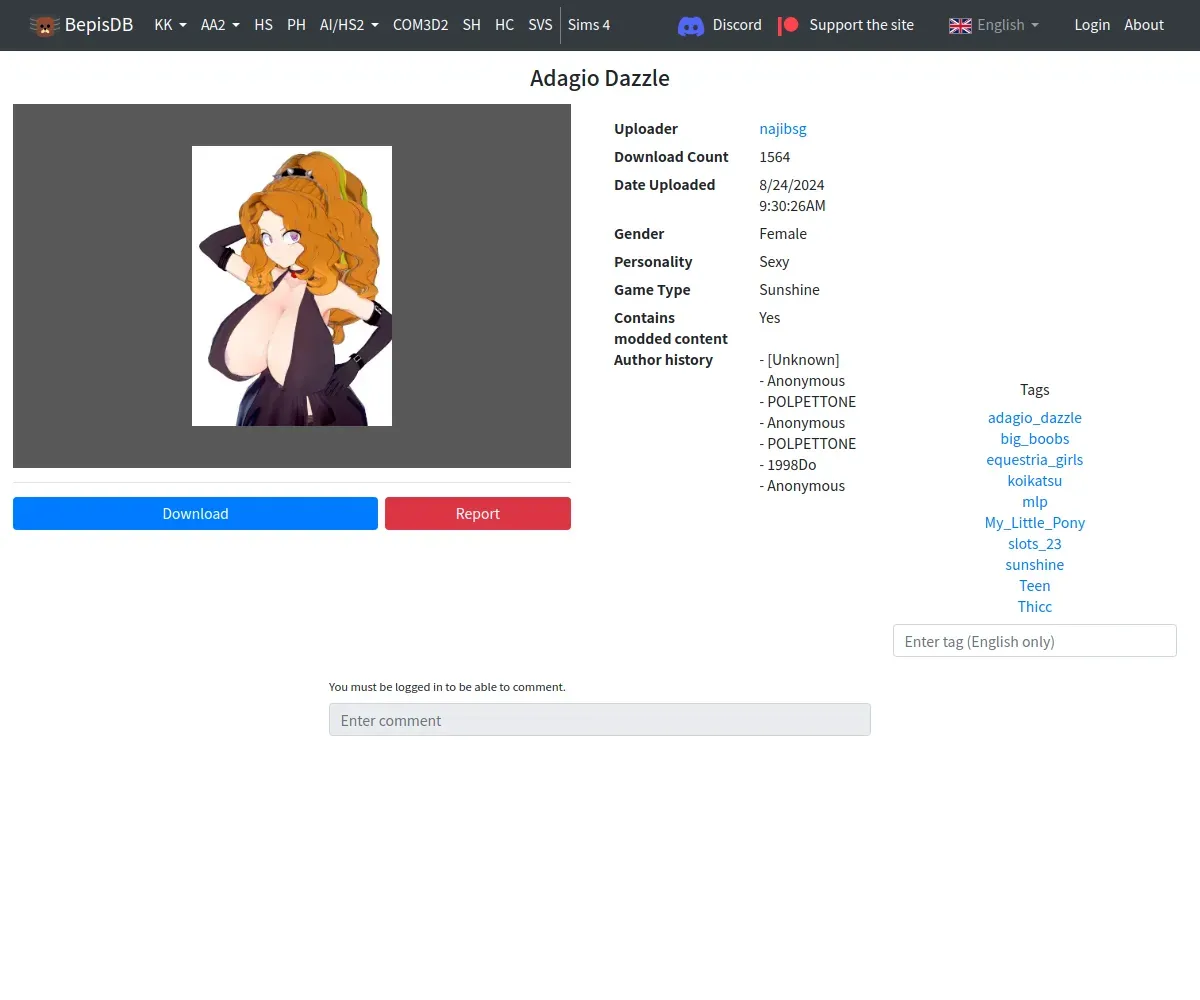Click the mlp tag
Viewport: 1200px width, 1000px height.
click(x=1035, y=502)
